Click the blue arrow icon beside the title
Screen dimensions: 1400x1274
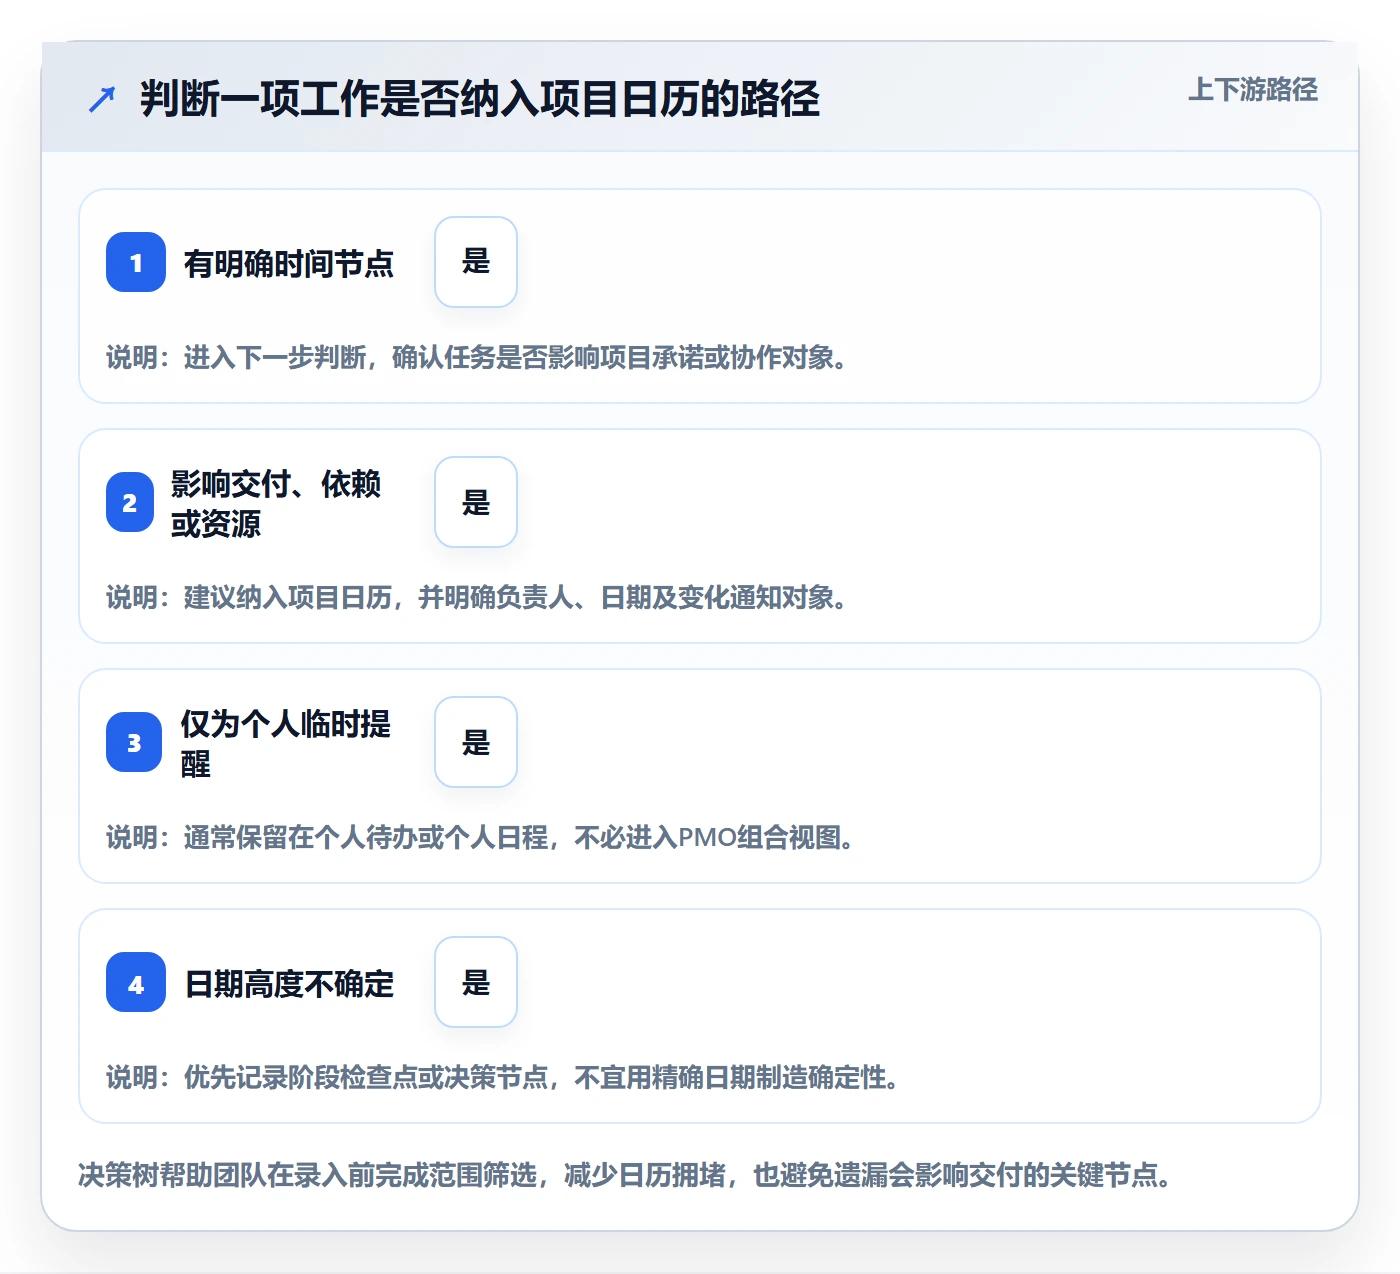click(x=102, y=99)
